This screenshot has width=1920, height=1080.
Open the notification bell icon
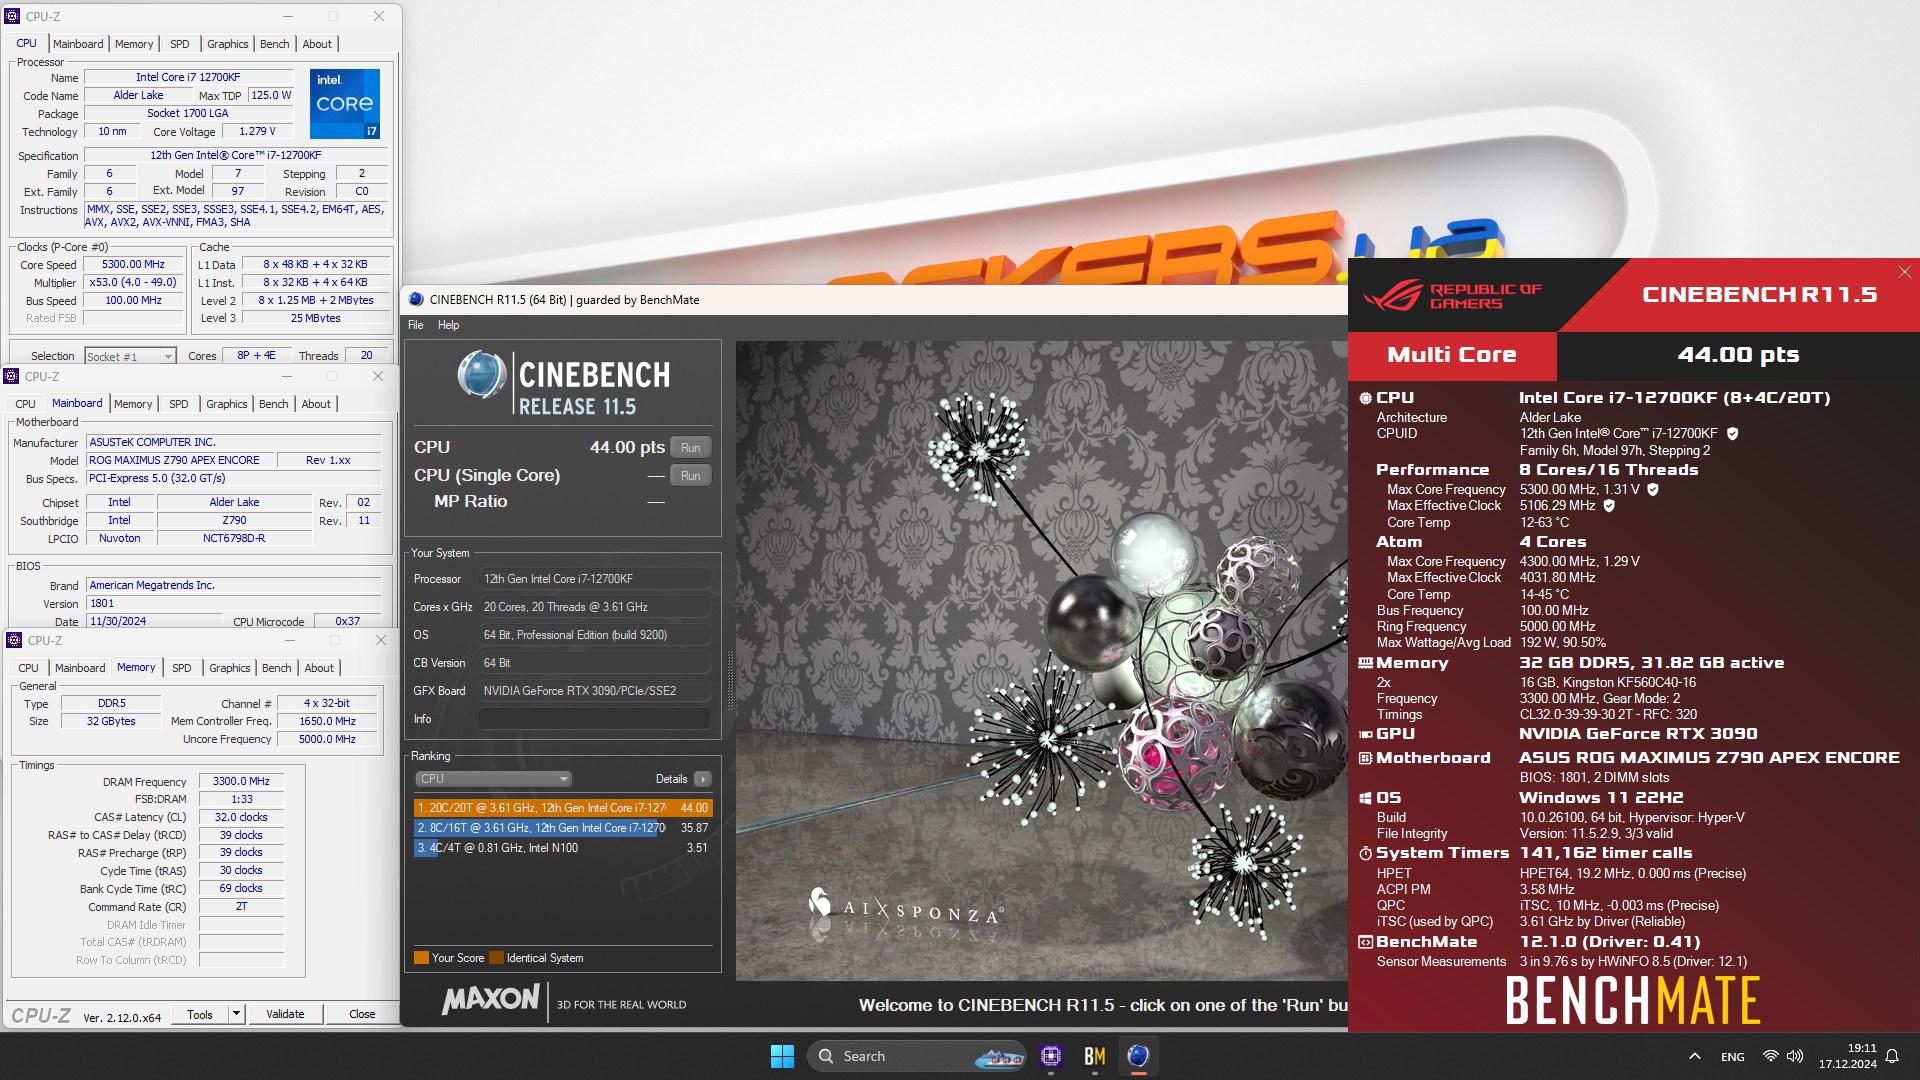point(1891,1056)
